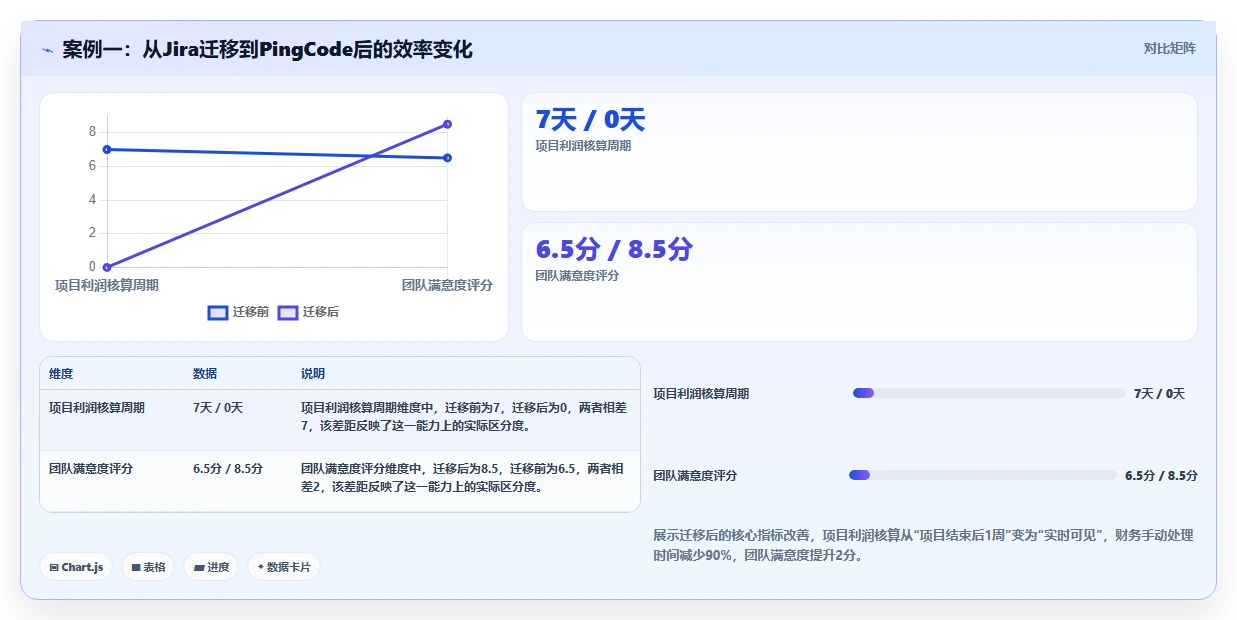Click the 6.5分 / 8.5分 table cell
Viewport: 1237px width, 620px height.
pos(228,469)
